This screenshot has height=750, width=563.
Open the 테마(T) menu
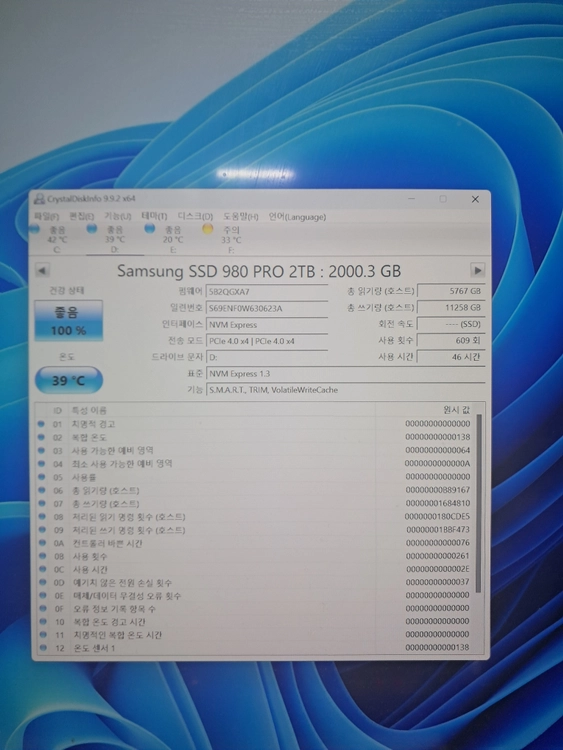click(154, 217)
